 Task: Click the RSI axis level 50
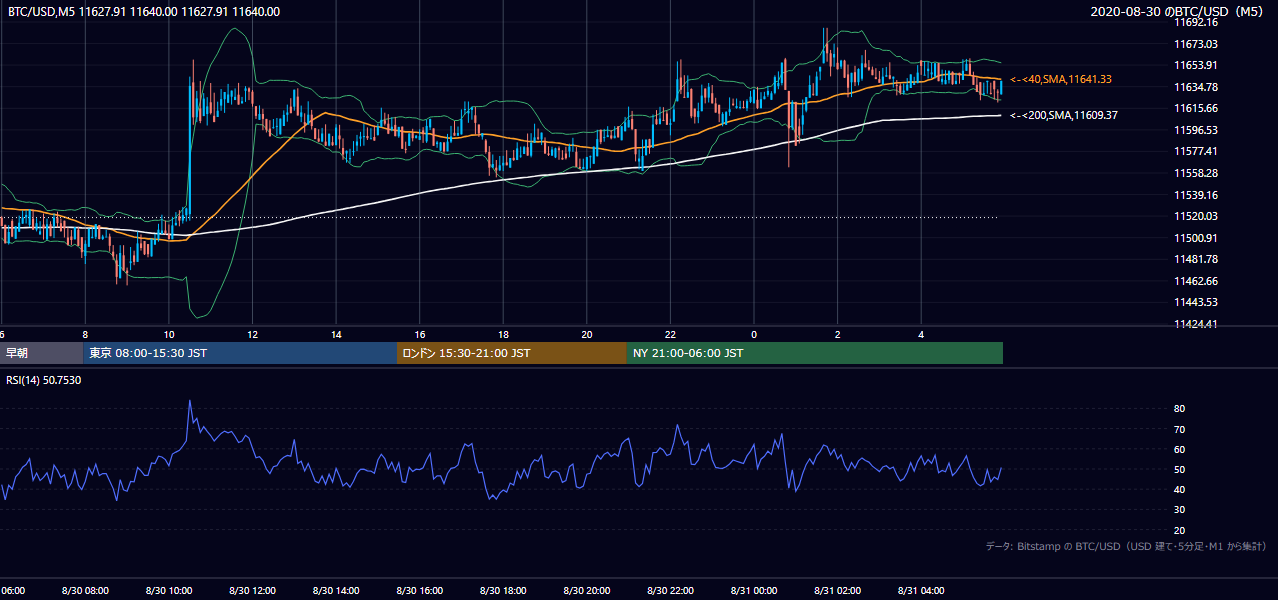1179,470
